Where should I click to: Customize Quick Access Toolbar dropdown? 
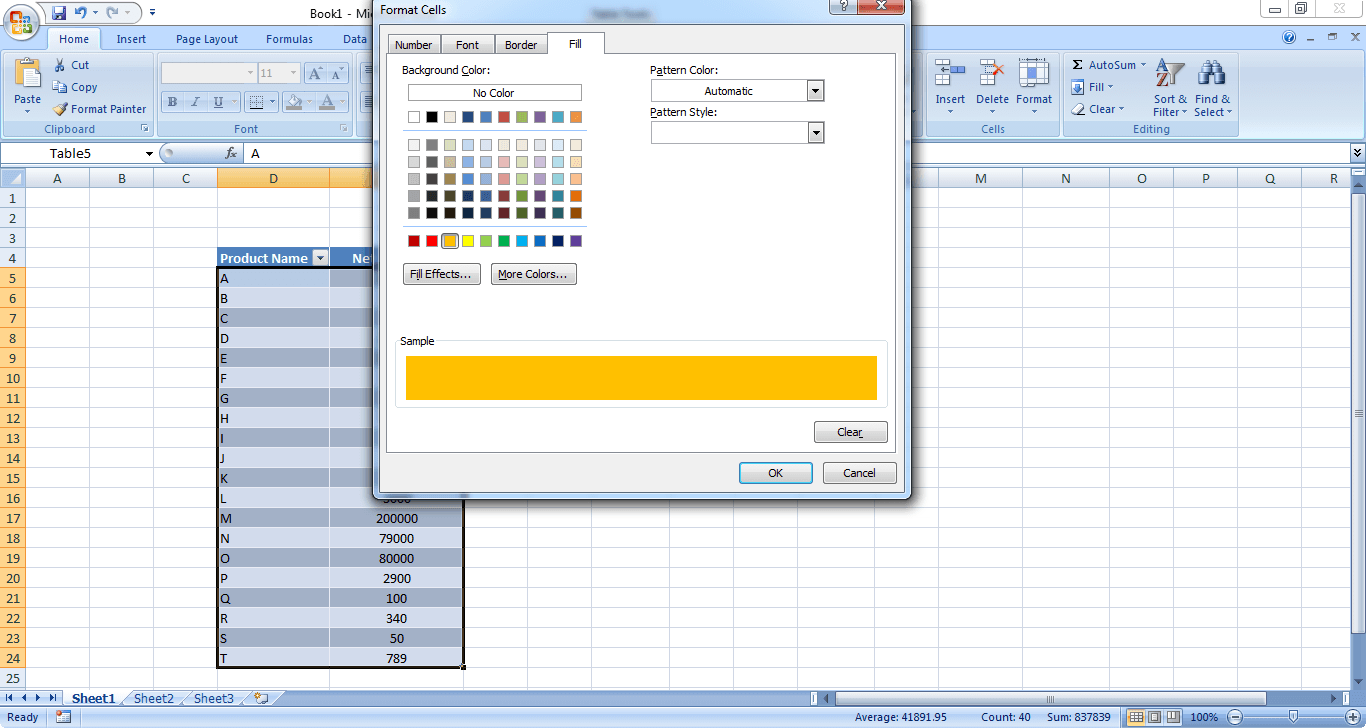152,13
